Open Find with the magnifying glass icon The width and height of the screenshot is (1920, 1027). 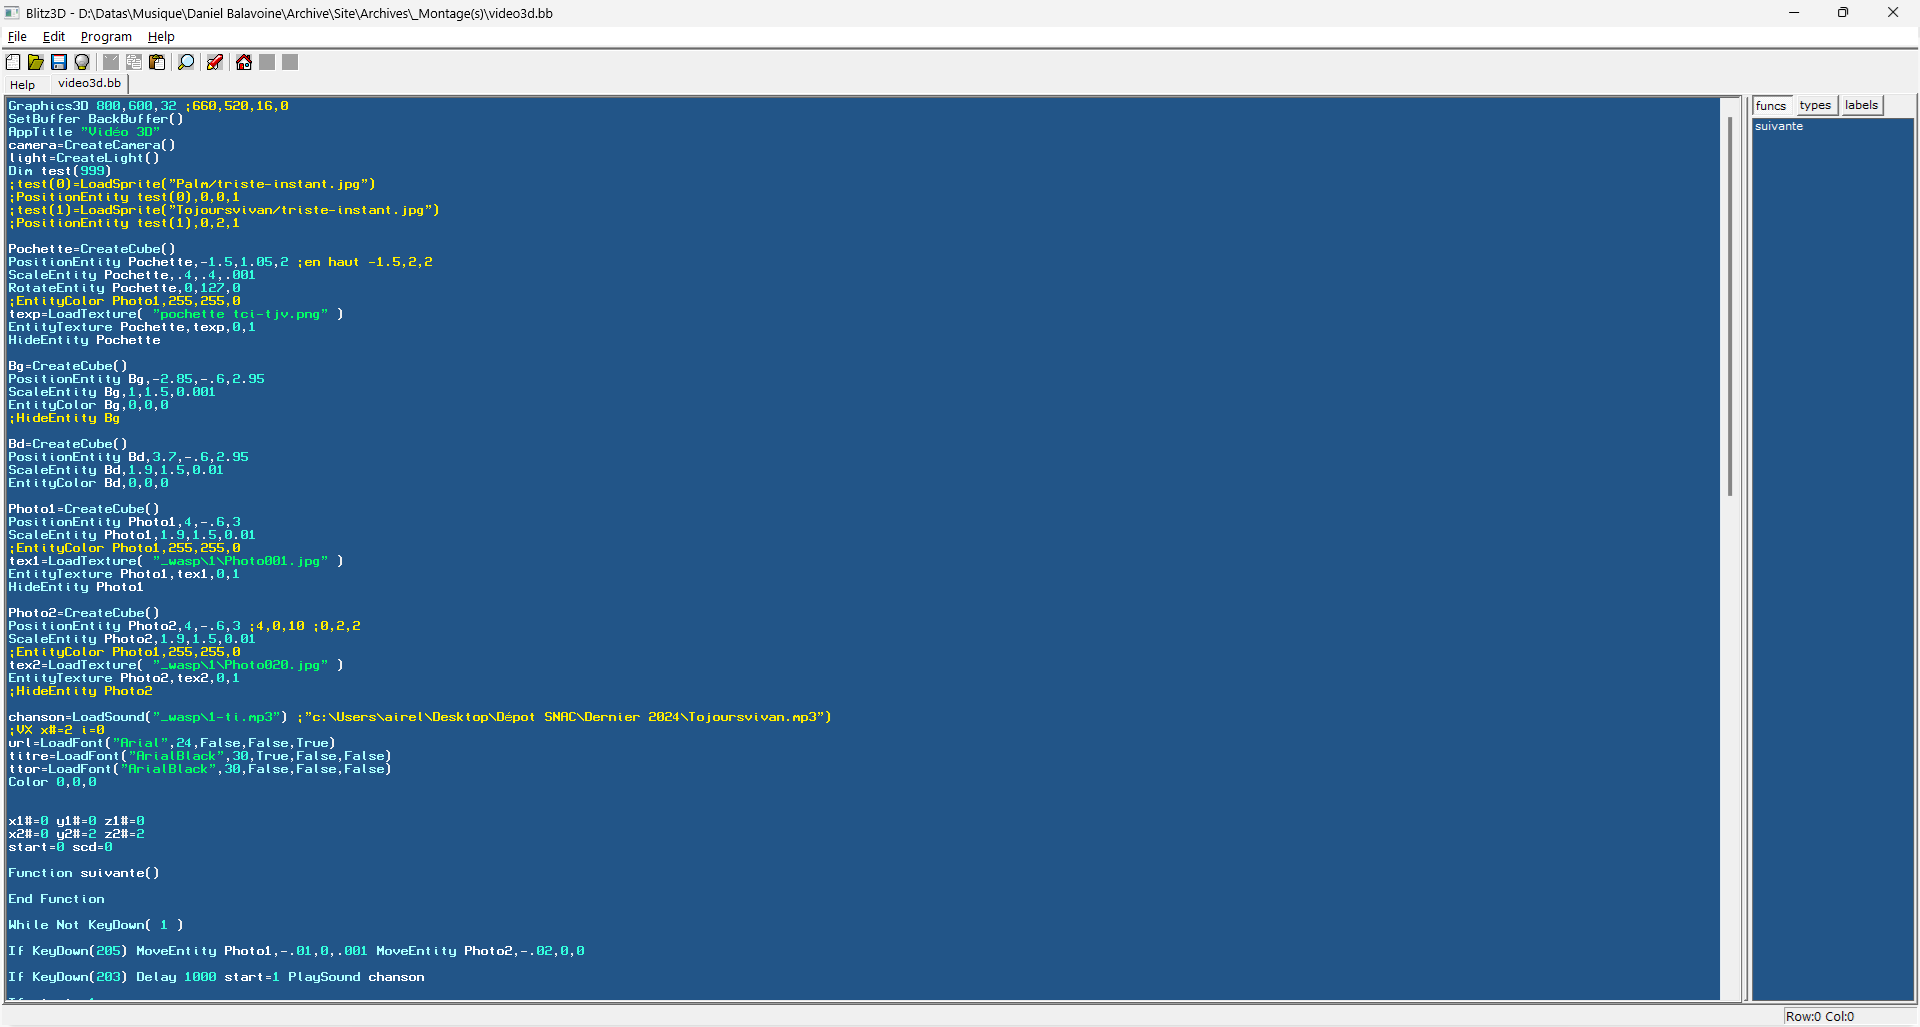pos(186,62)
